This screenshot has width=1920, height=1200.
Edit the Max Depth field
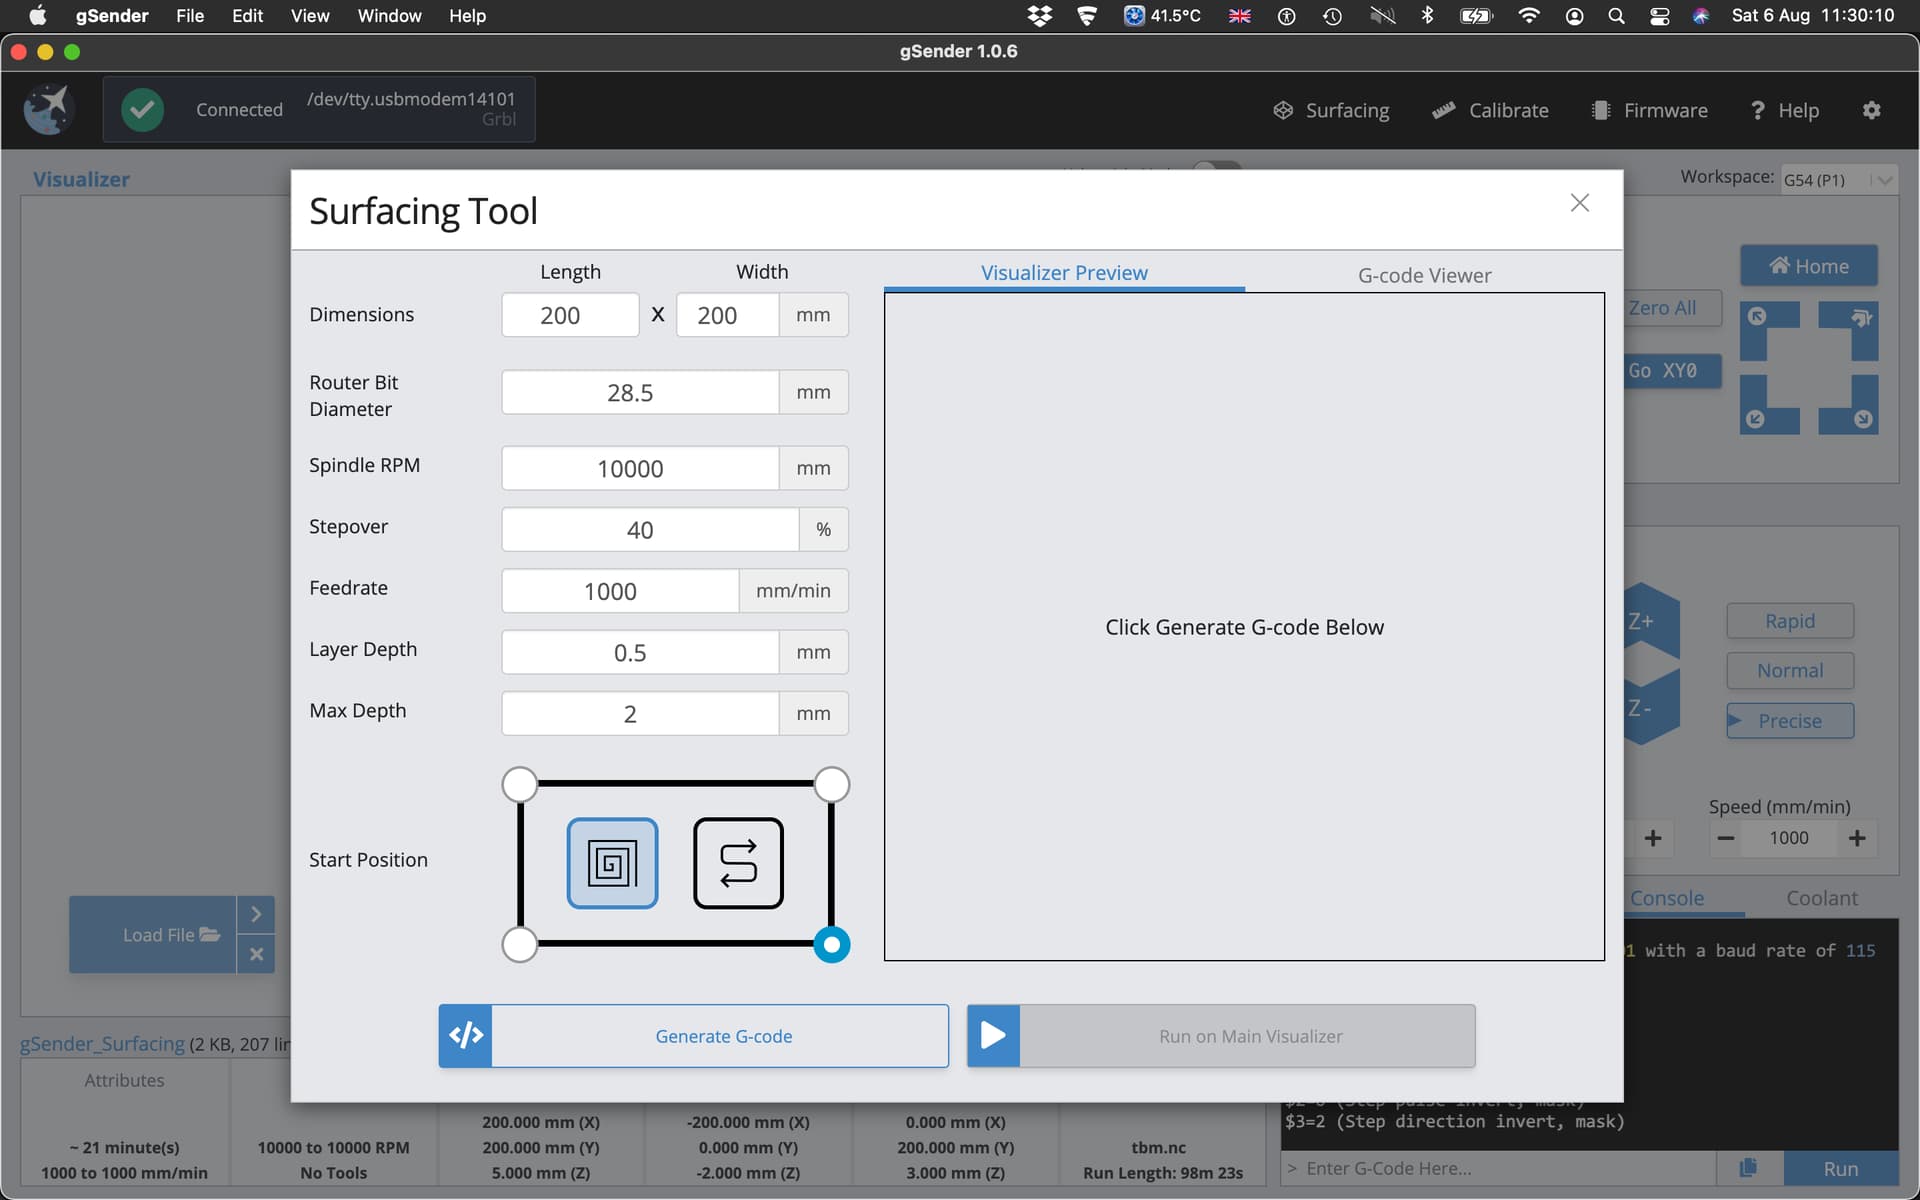(x=640, y=713)
